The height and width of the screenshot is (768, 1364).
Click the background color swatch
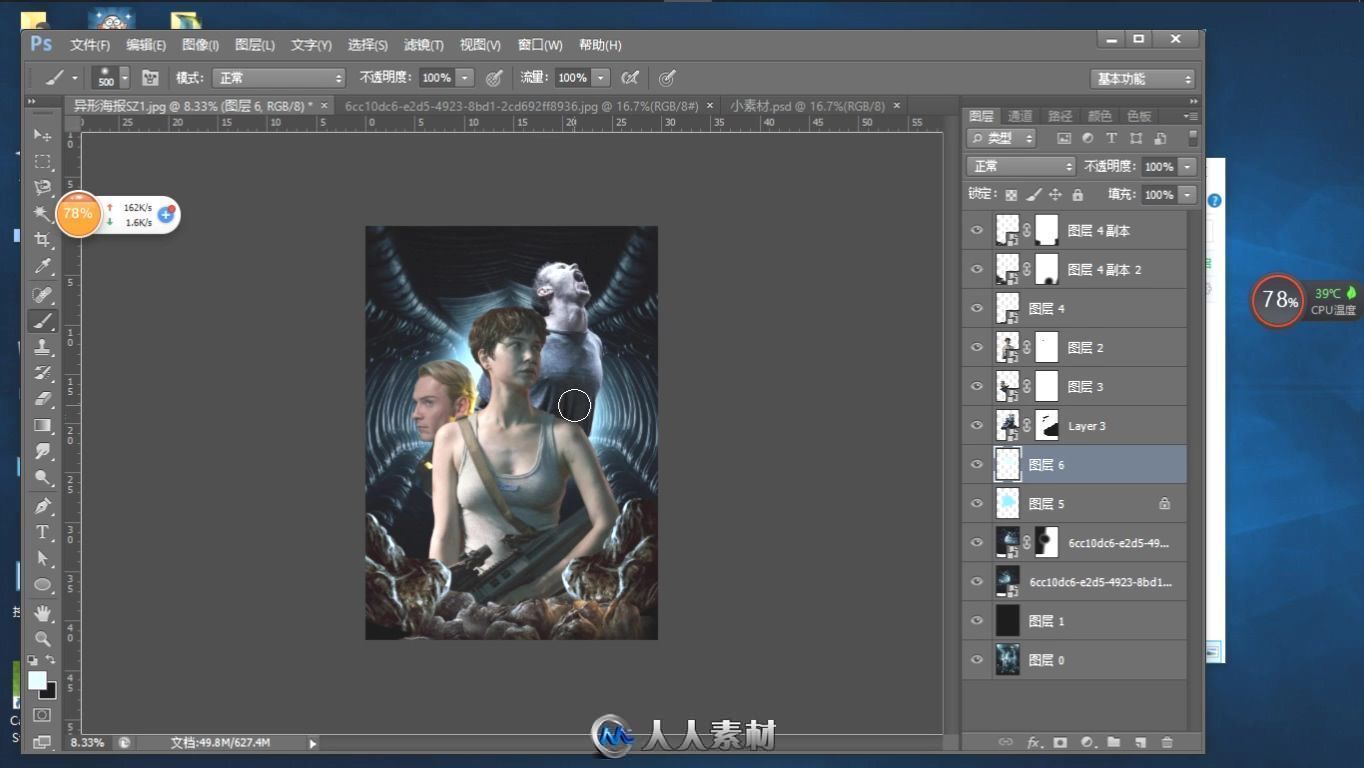(50, 691)
